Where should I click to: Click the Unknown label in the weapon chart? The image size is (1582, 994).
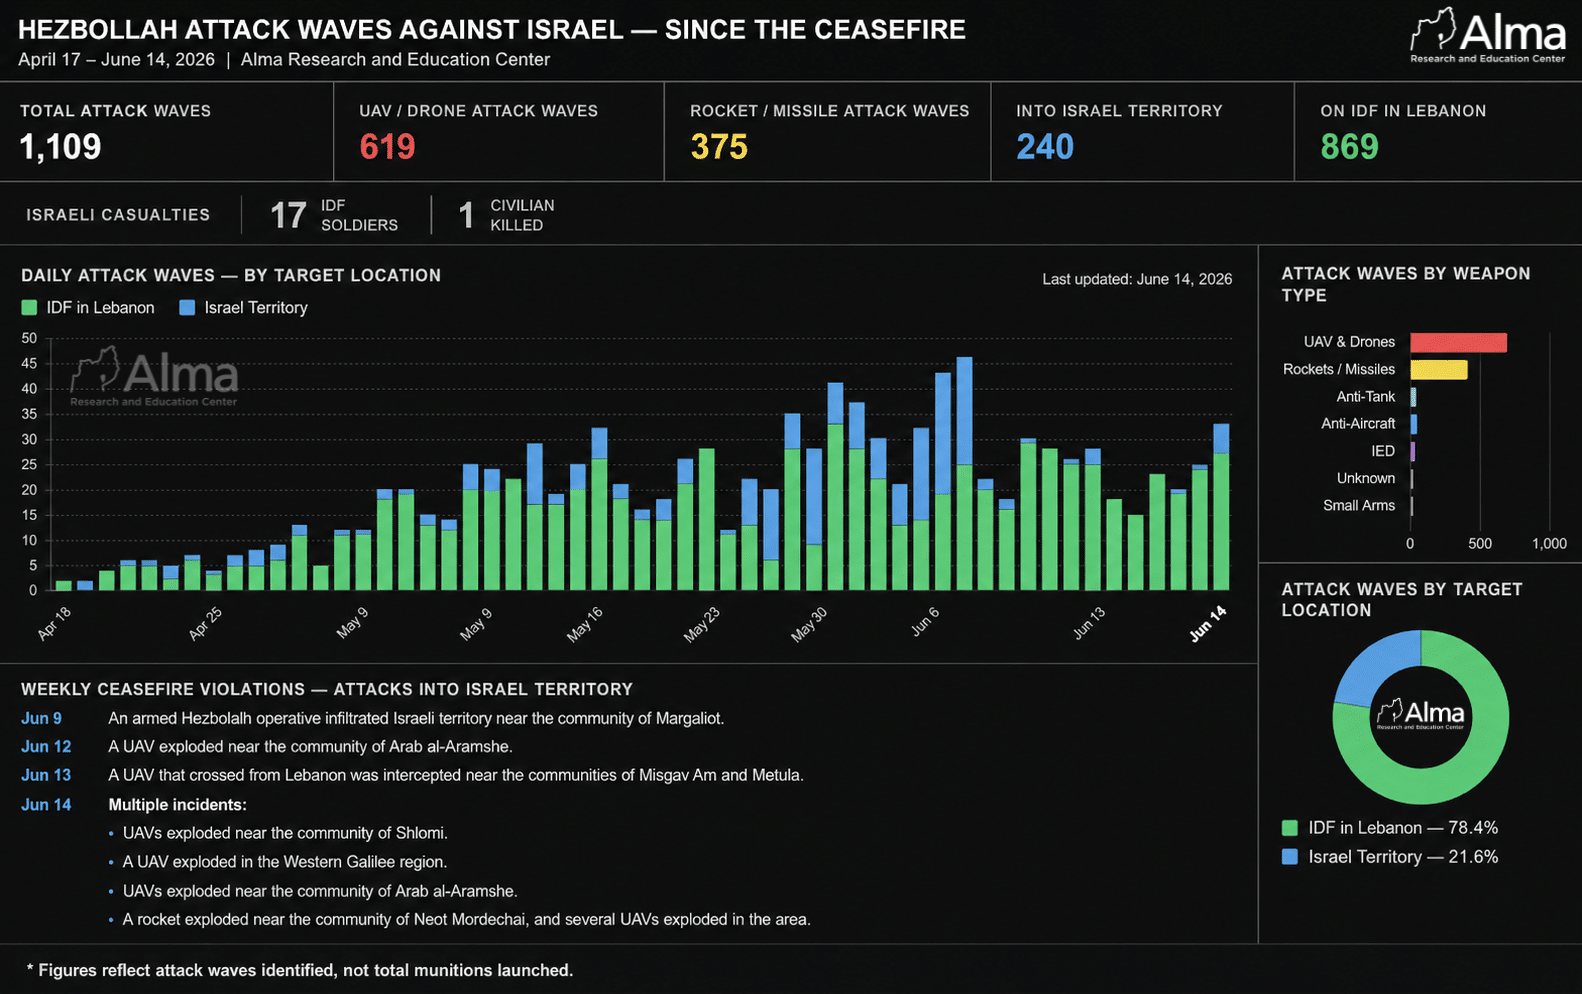pyautogui.click(x=1366, y=478)
